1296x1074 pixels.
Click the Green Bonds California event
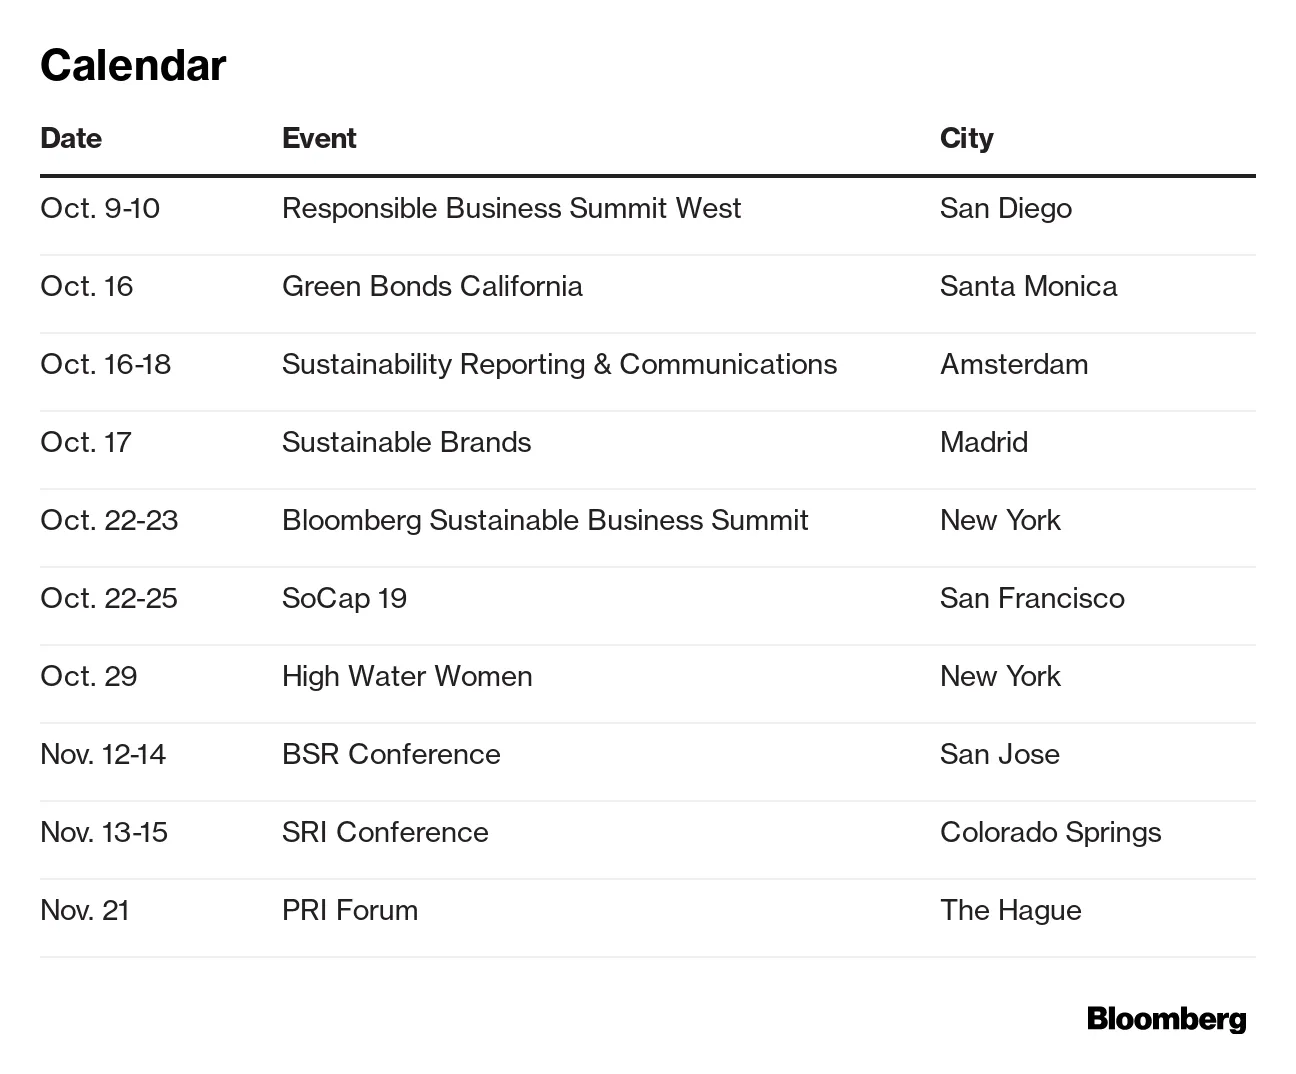[432, 286]
